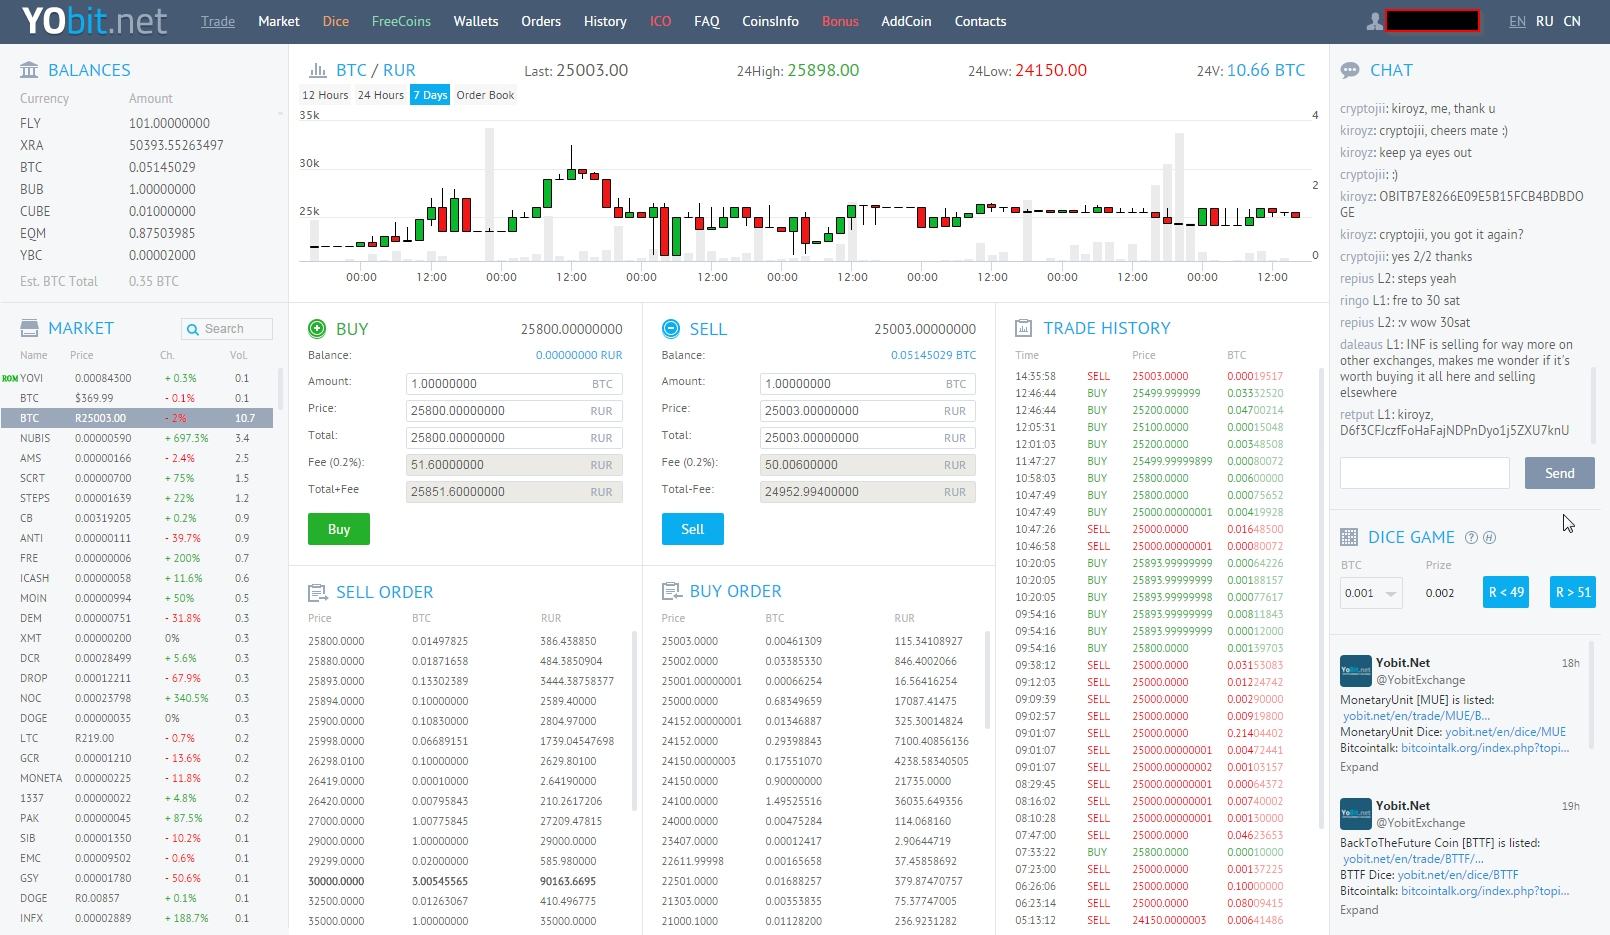The image size is (1610, 935).
Task: Open the AddCoin page
Action: [906, 21]
